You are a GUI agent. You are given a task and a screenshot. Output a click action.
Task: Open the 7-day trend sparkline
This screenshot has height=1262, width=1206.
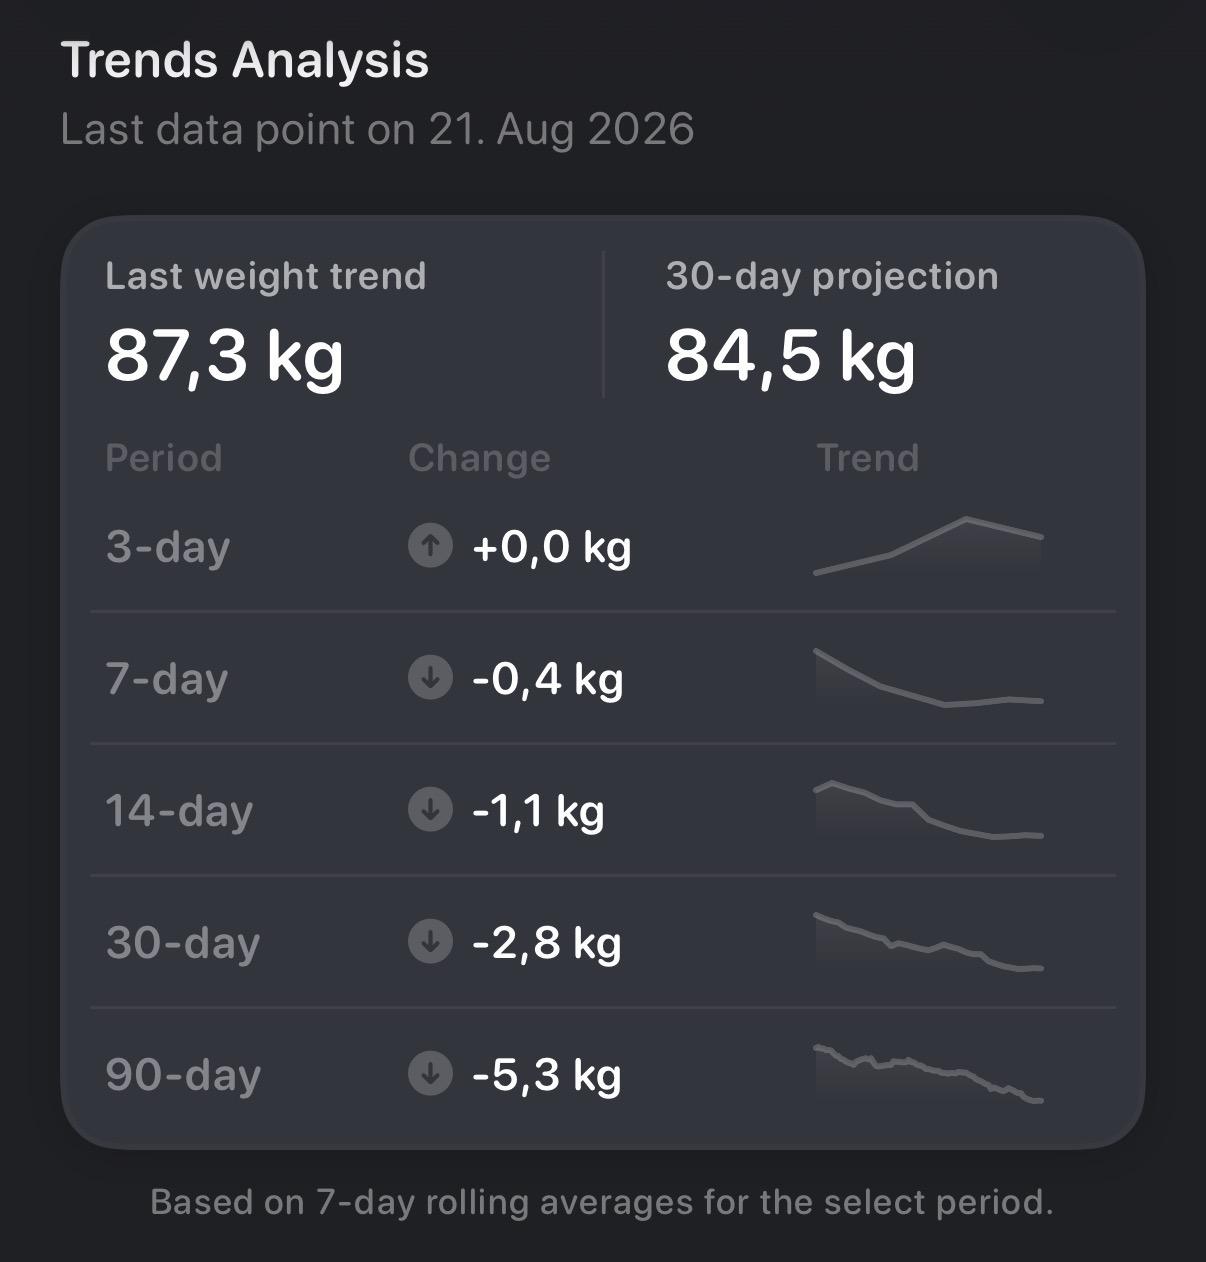pyautogui.click(x=929, y=678)
